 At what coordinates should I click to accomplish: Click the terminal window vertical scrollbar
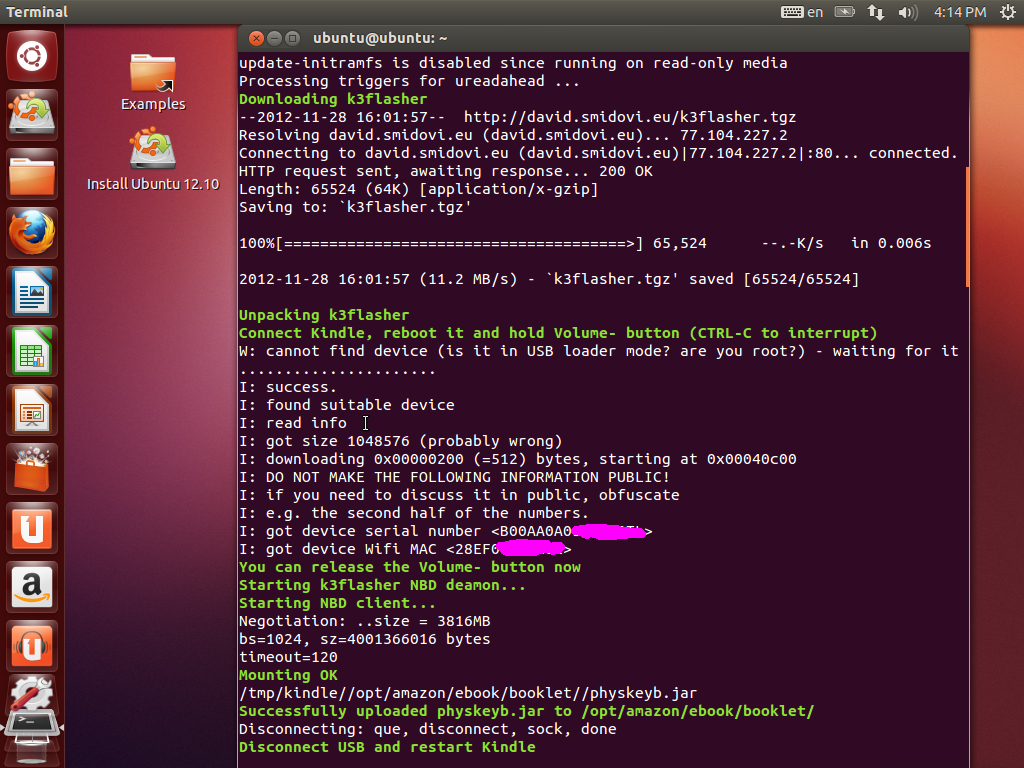[x=967, y=227]
